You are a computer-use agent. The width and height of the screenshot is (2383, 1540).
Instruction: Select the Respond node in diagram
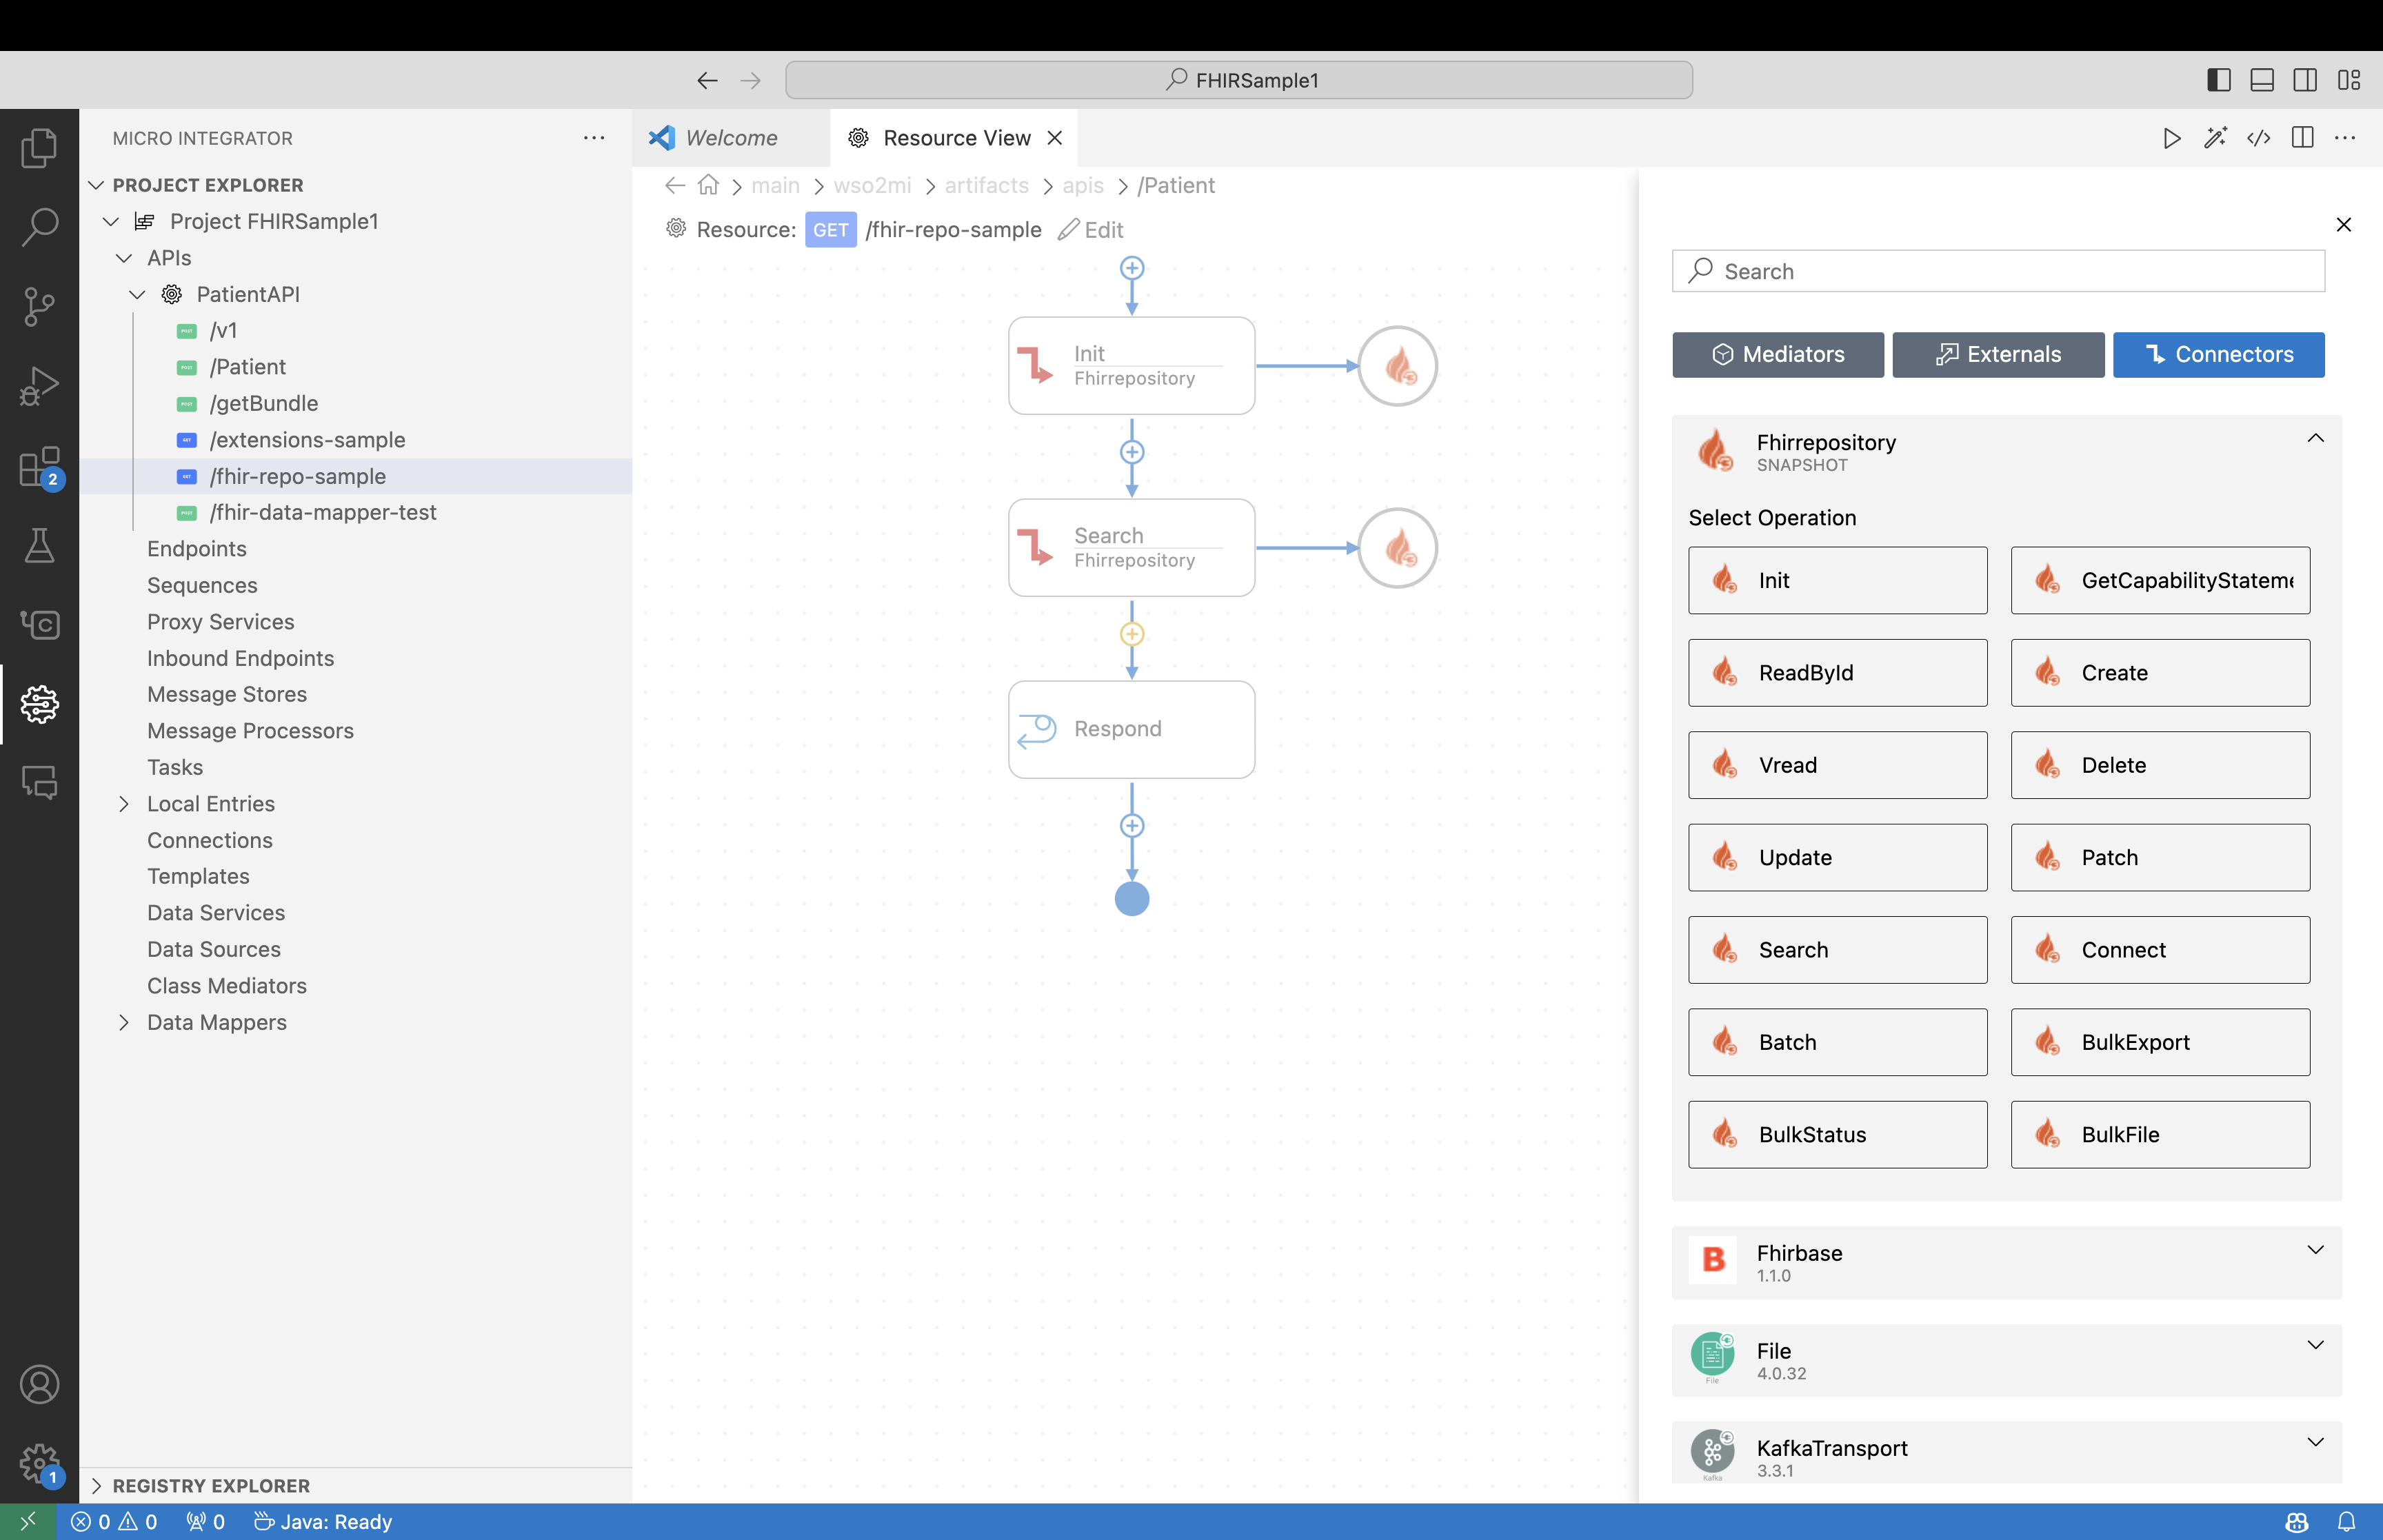pyautogui.click(x=1132, y=729)
